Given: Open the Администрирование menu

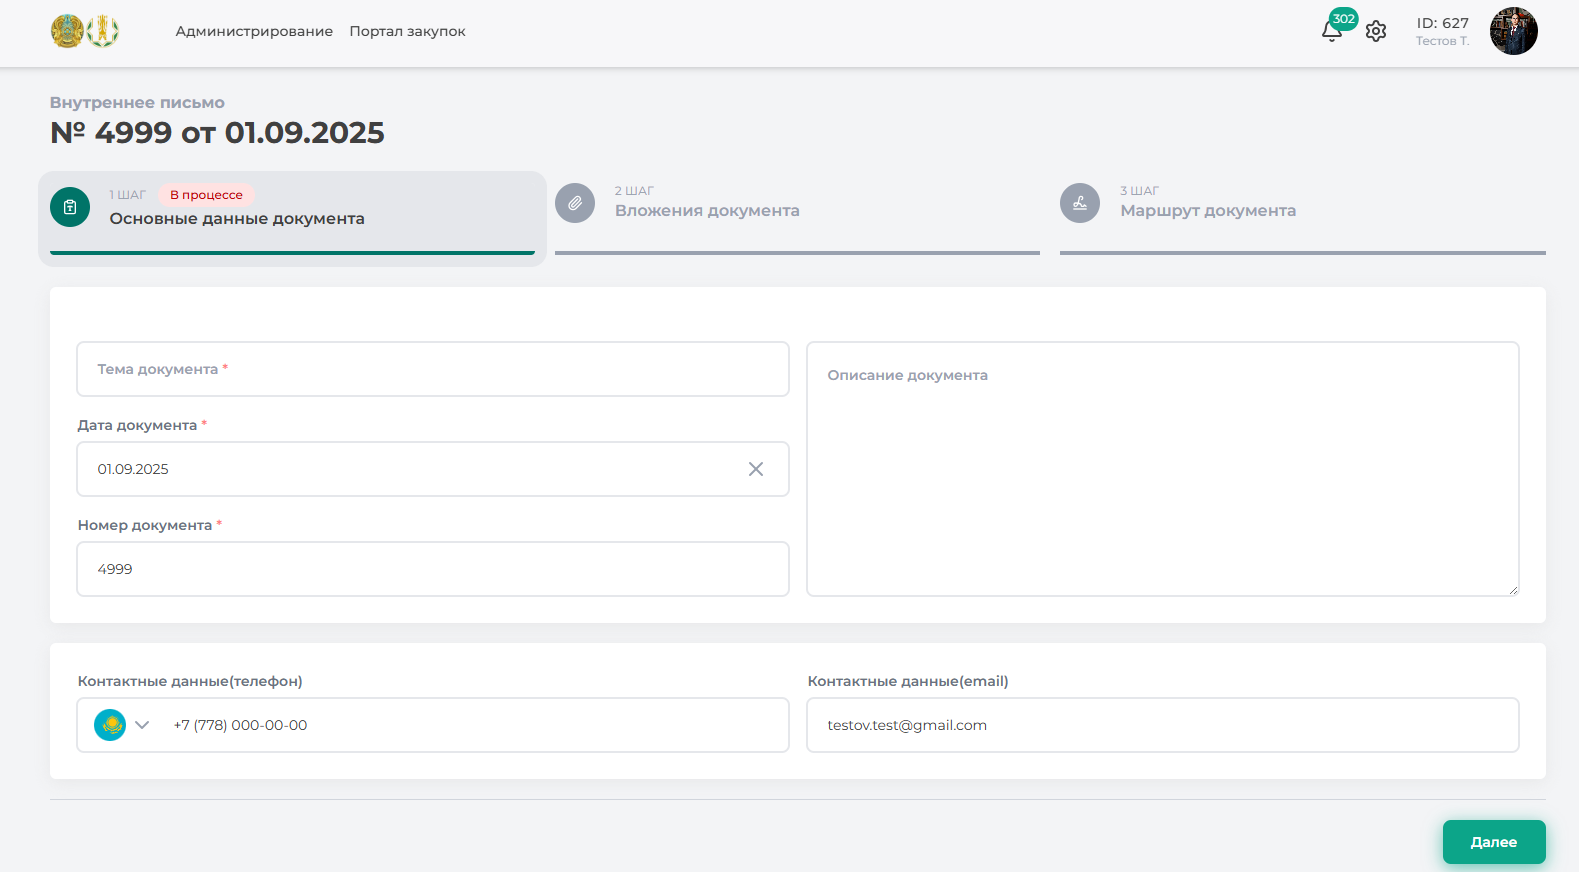Looking at the screenshot, I should click(x=254, y=31).
